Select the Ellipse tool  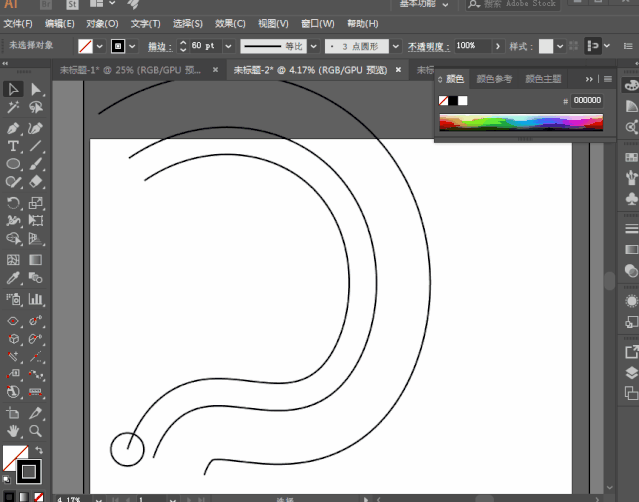[x=13, y=164]
